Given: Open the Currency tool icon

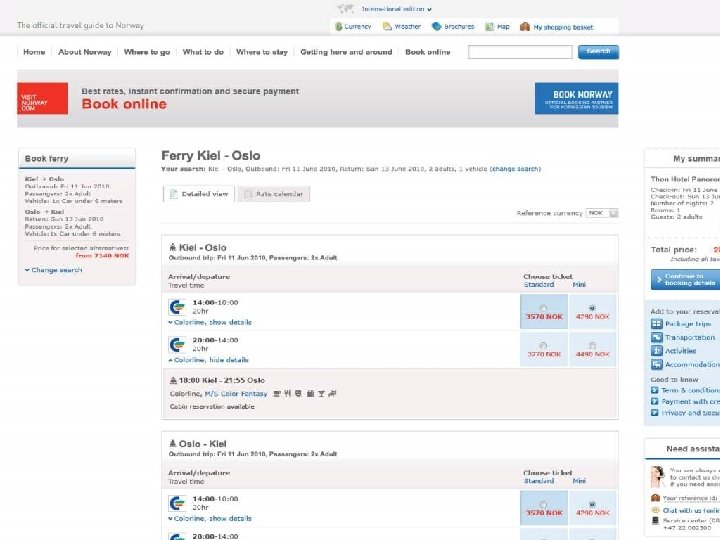Looking at the screenshot, I should click(x=338, y=27).
